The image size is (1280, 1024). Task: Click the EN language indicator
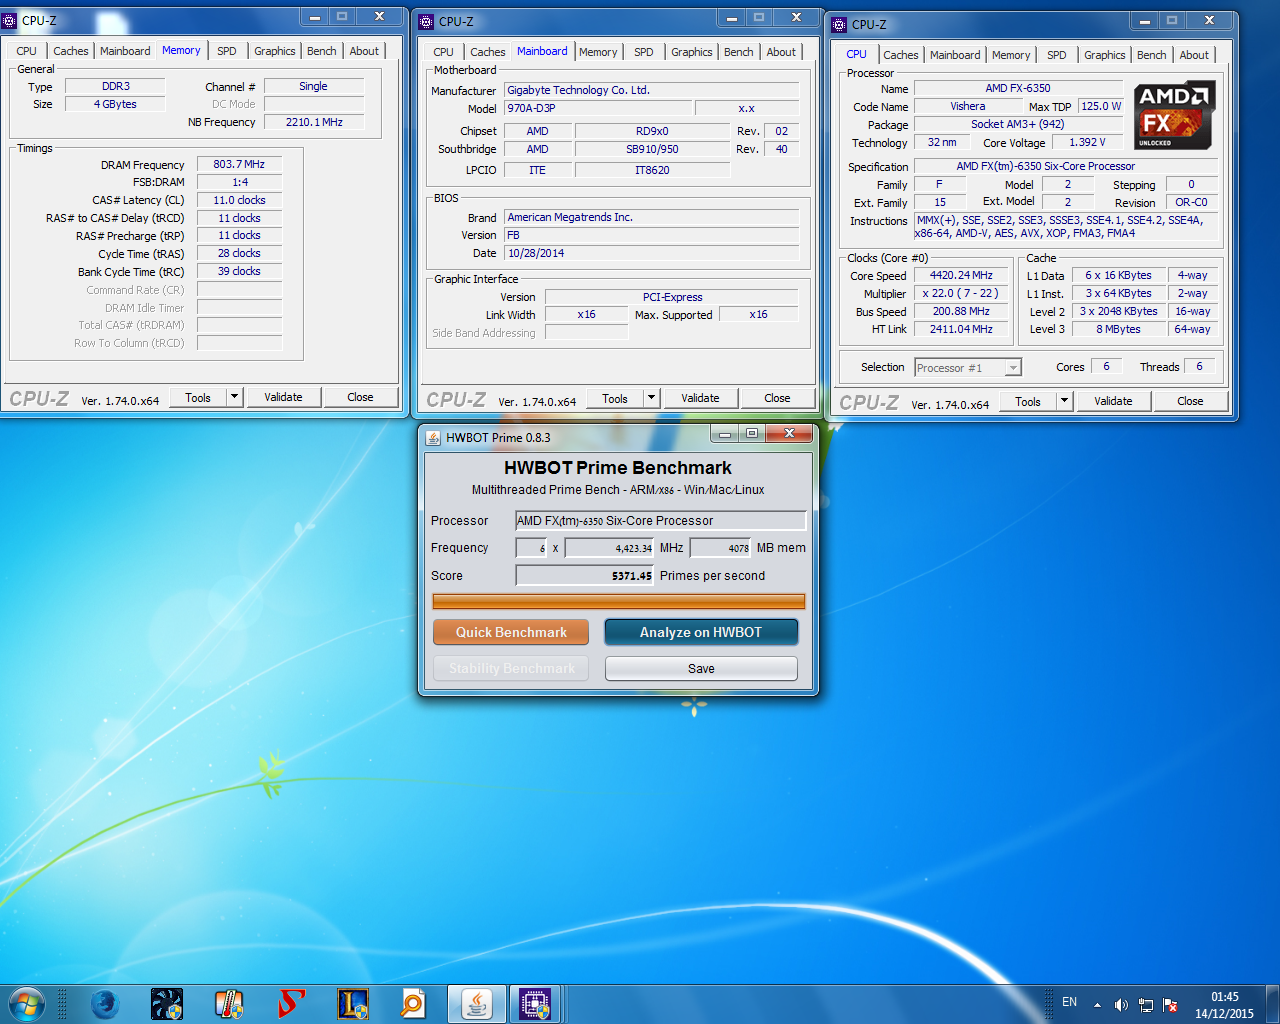click(1070, 1002)
